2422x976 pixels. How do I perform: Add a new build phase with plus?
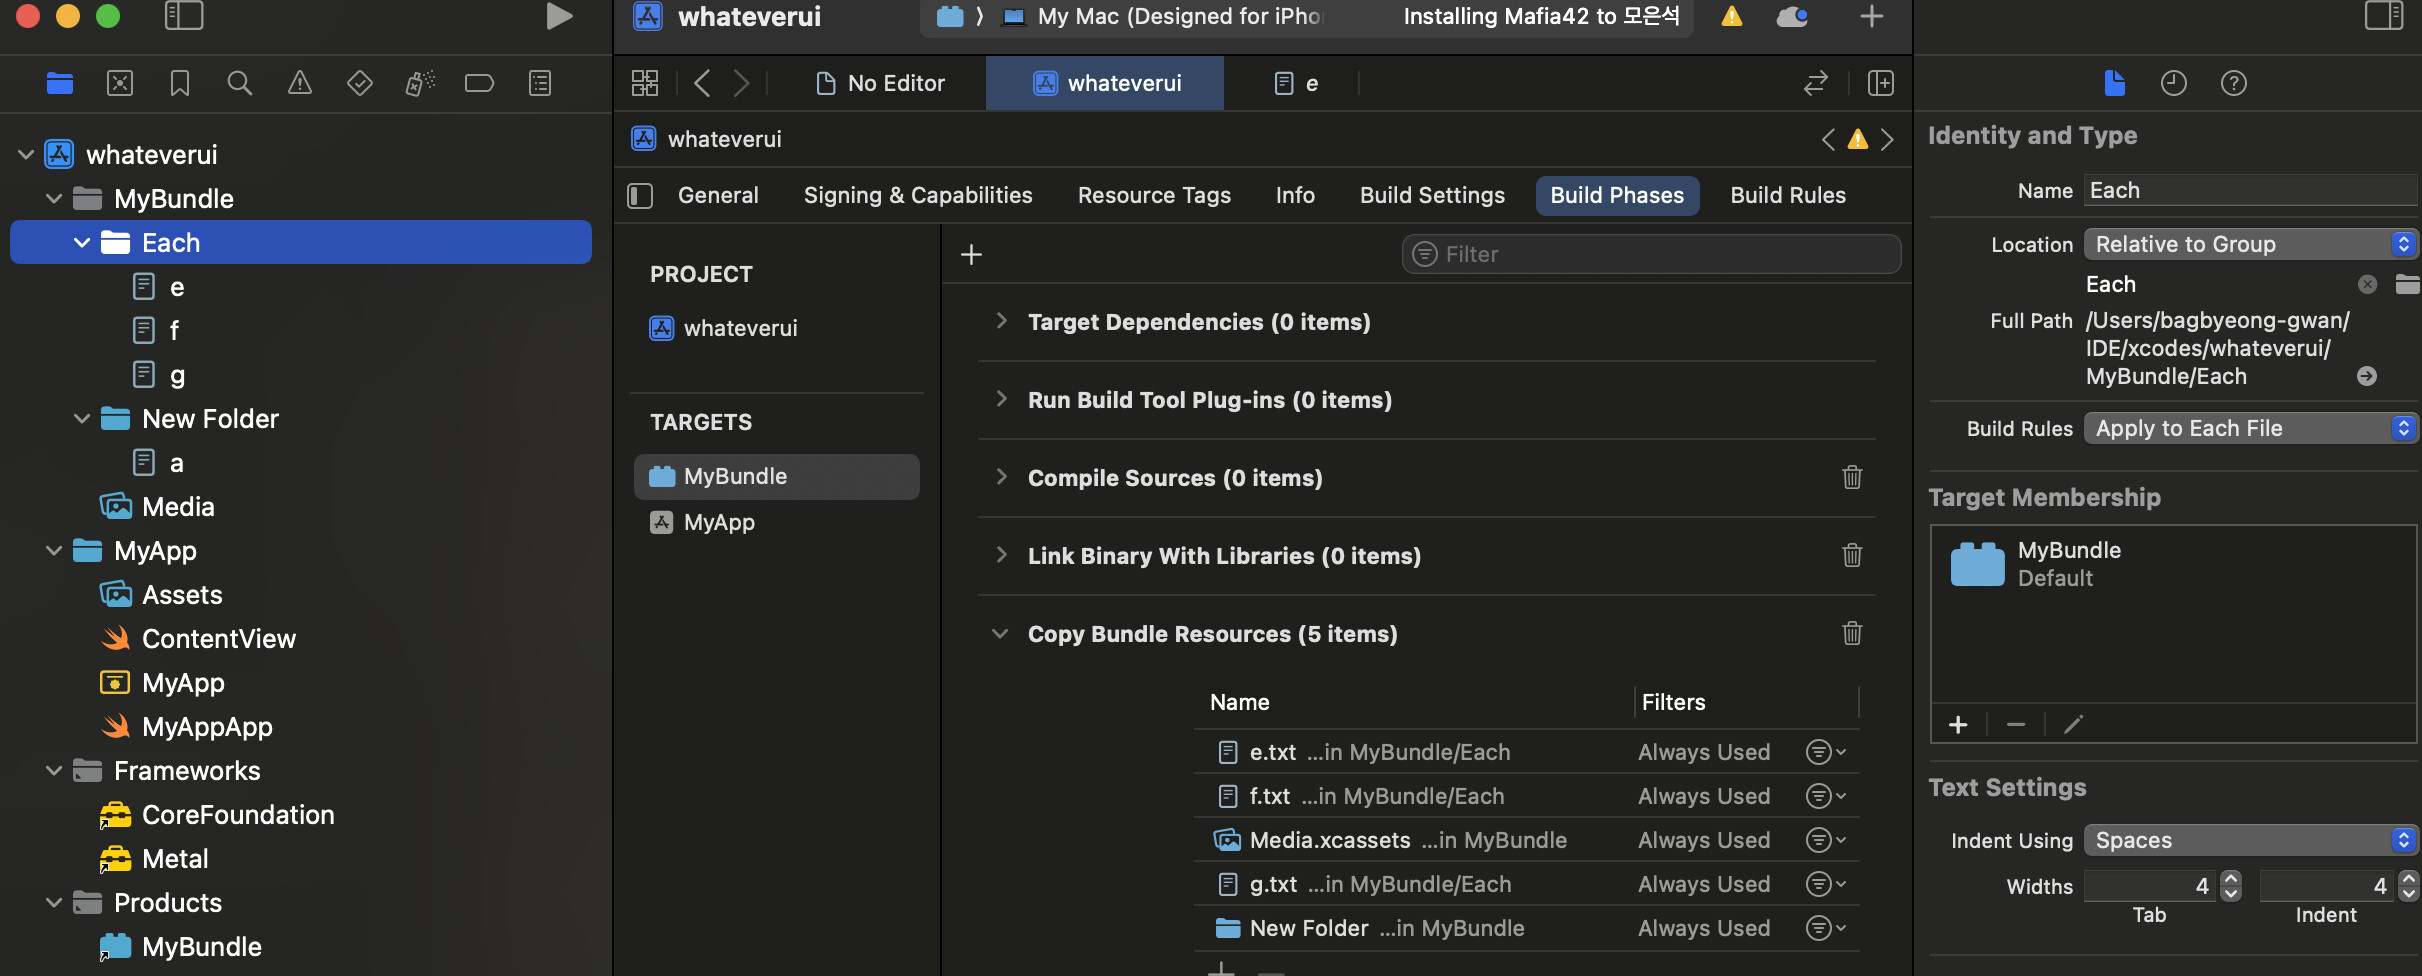click(971, 254)
